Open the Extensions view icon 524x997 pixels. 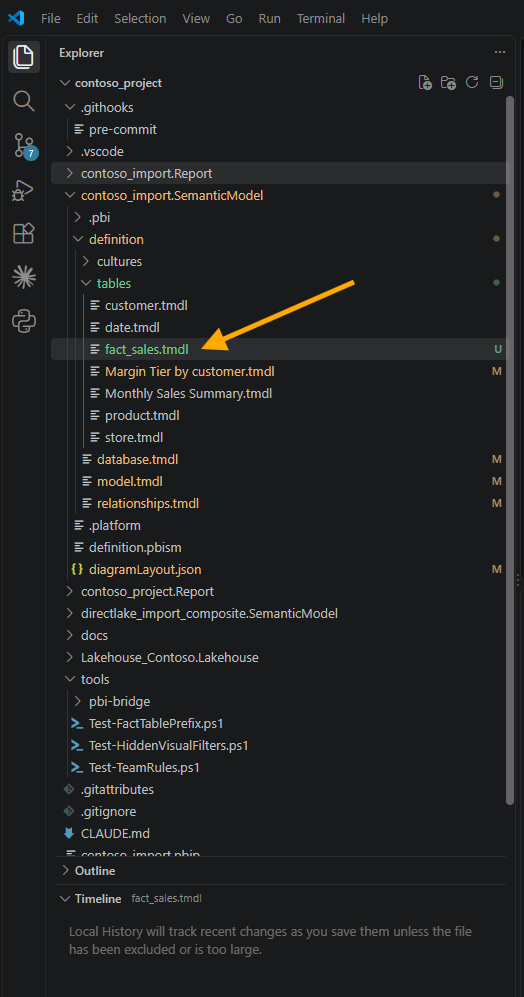tap(24, 233)
